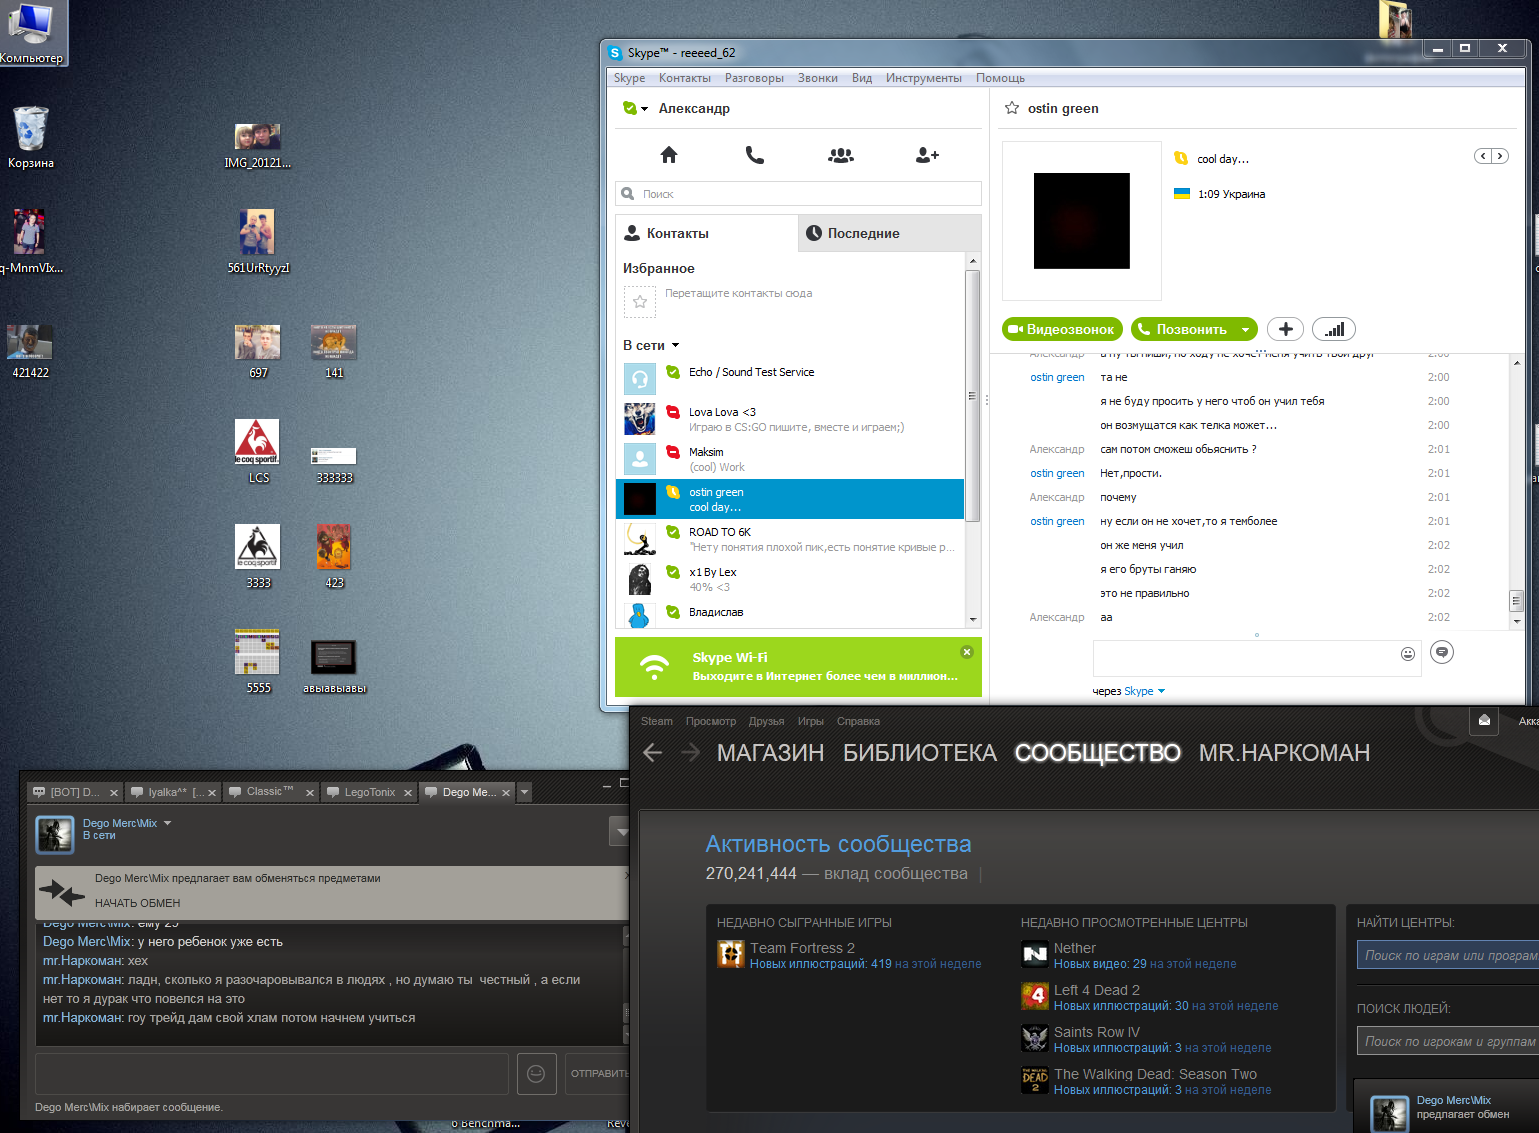The width and height of the screenshot is (1539, 1133).
Task: Click the Skype contact list scrollbar
Action: [x=972, y=396]
